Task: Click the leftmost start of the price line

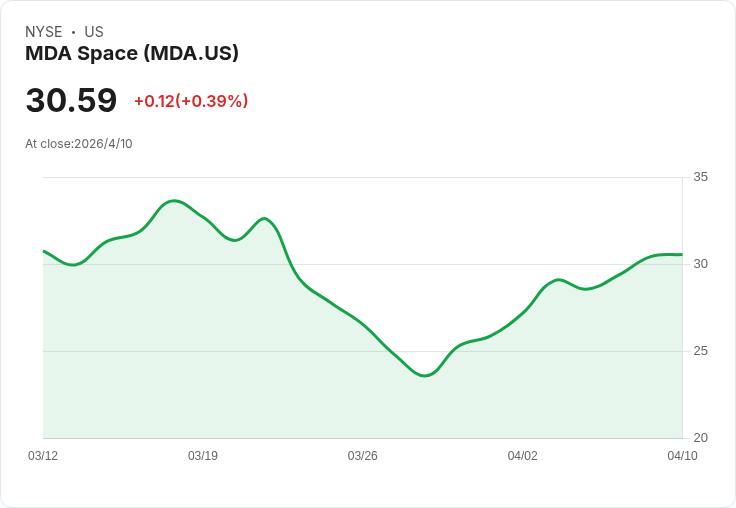Action: [44, 251]
